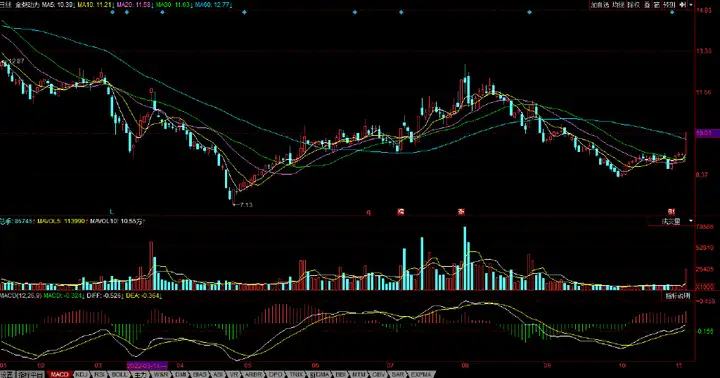Select the DPO indicator tab
The height and width of the screenshot is (378, 720).
[x=275, y=374]
